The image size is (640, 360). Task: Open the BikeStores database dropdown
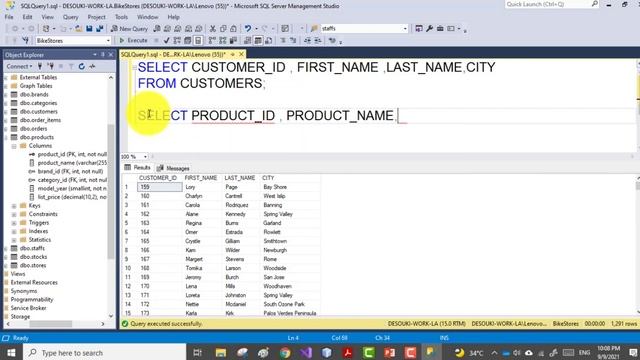[x=108, y=40]
